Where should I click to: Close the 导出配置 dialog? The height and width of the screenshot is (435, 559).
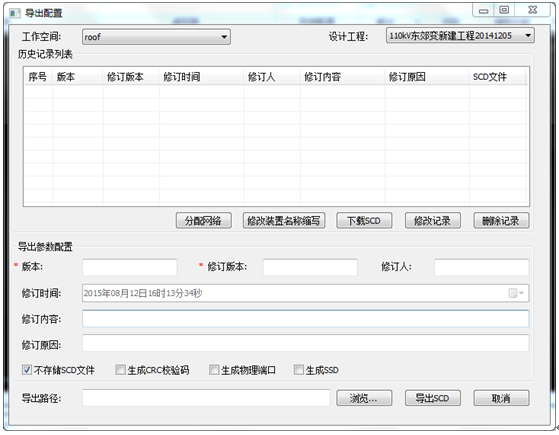532,10
